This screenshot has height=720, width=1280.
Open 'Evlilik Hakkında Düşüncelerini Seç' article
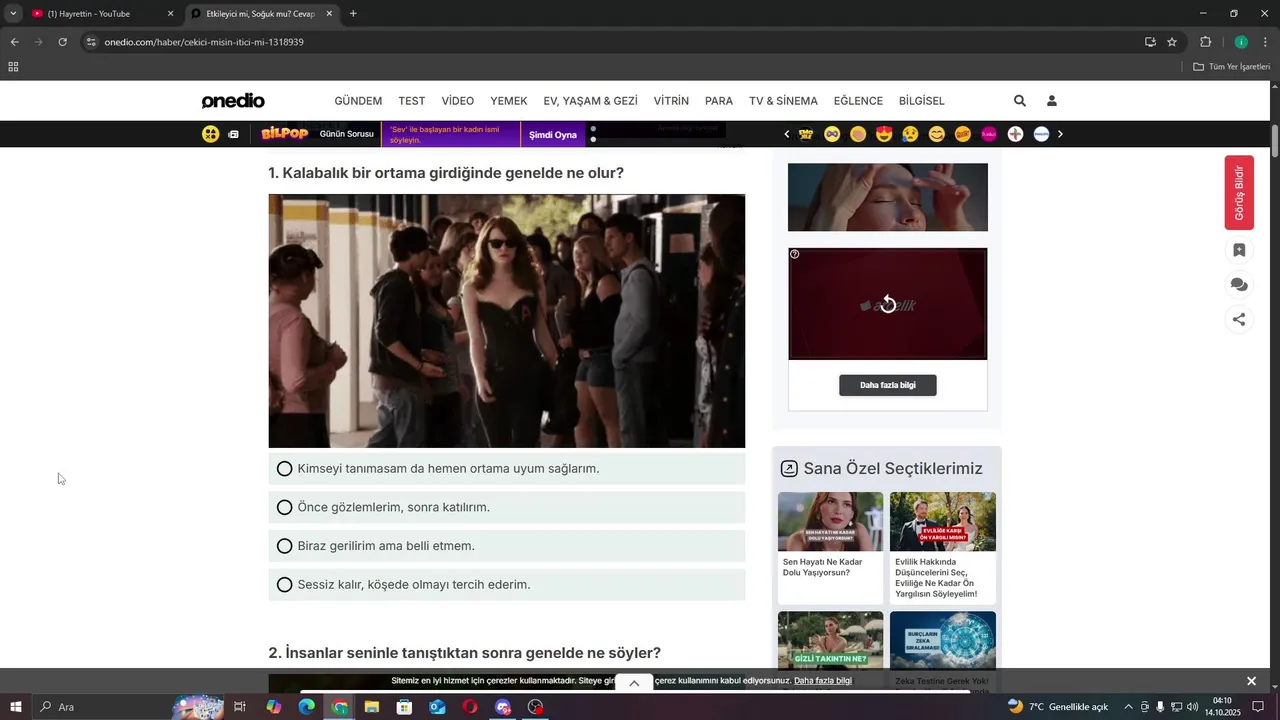[x=943, y=546]
